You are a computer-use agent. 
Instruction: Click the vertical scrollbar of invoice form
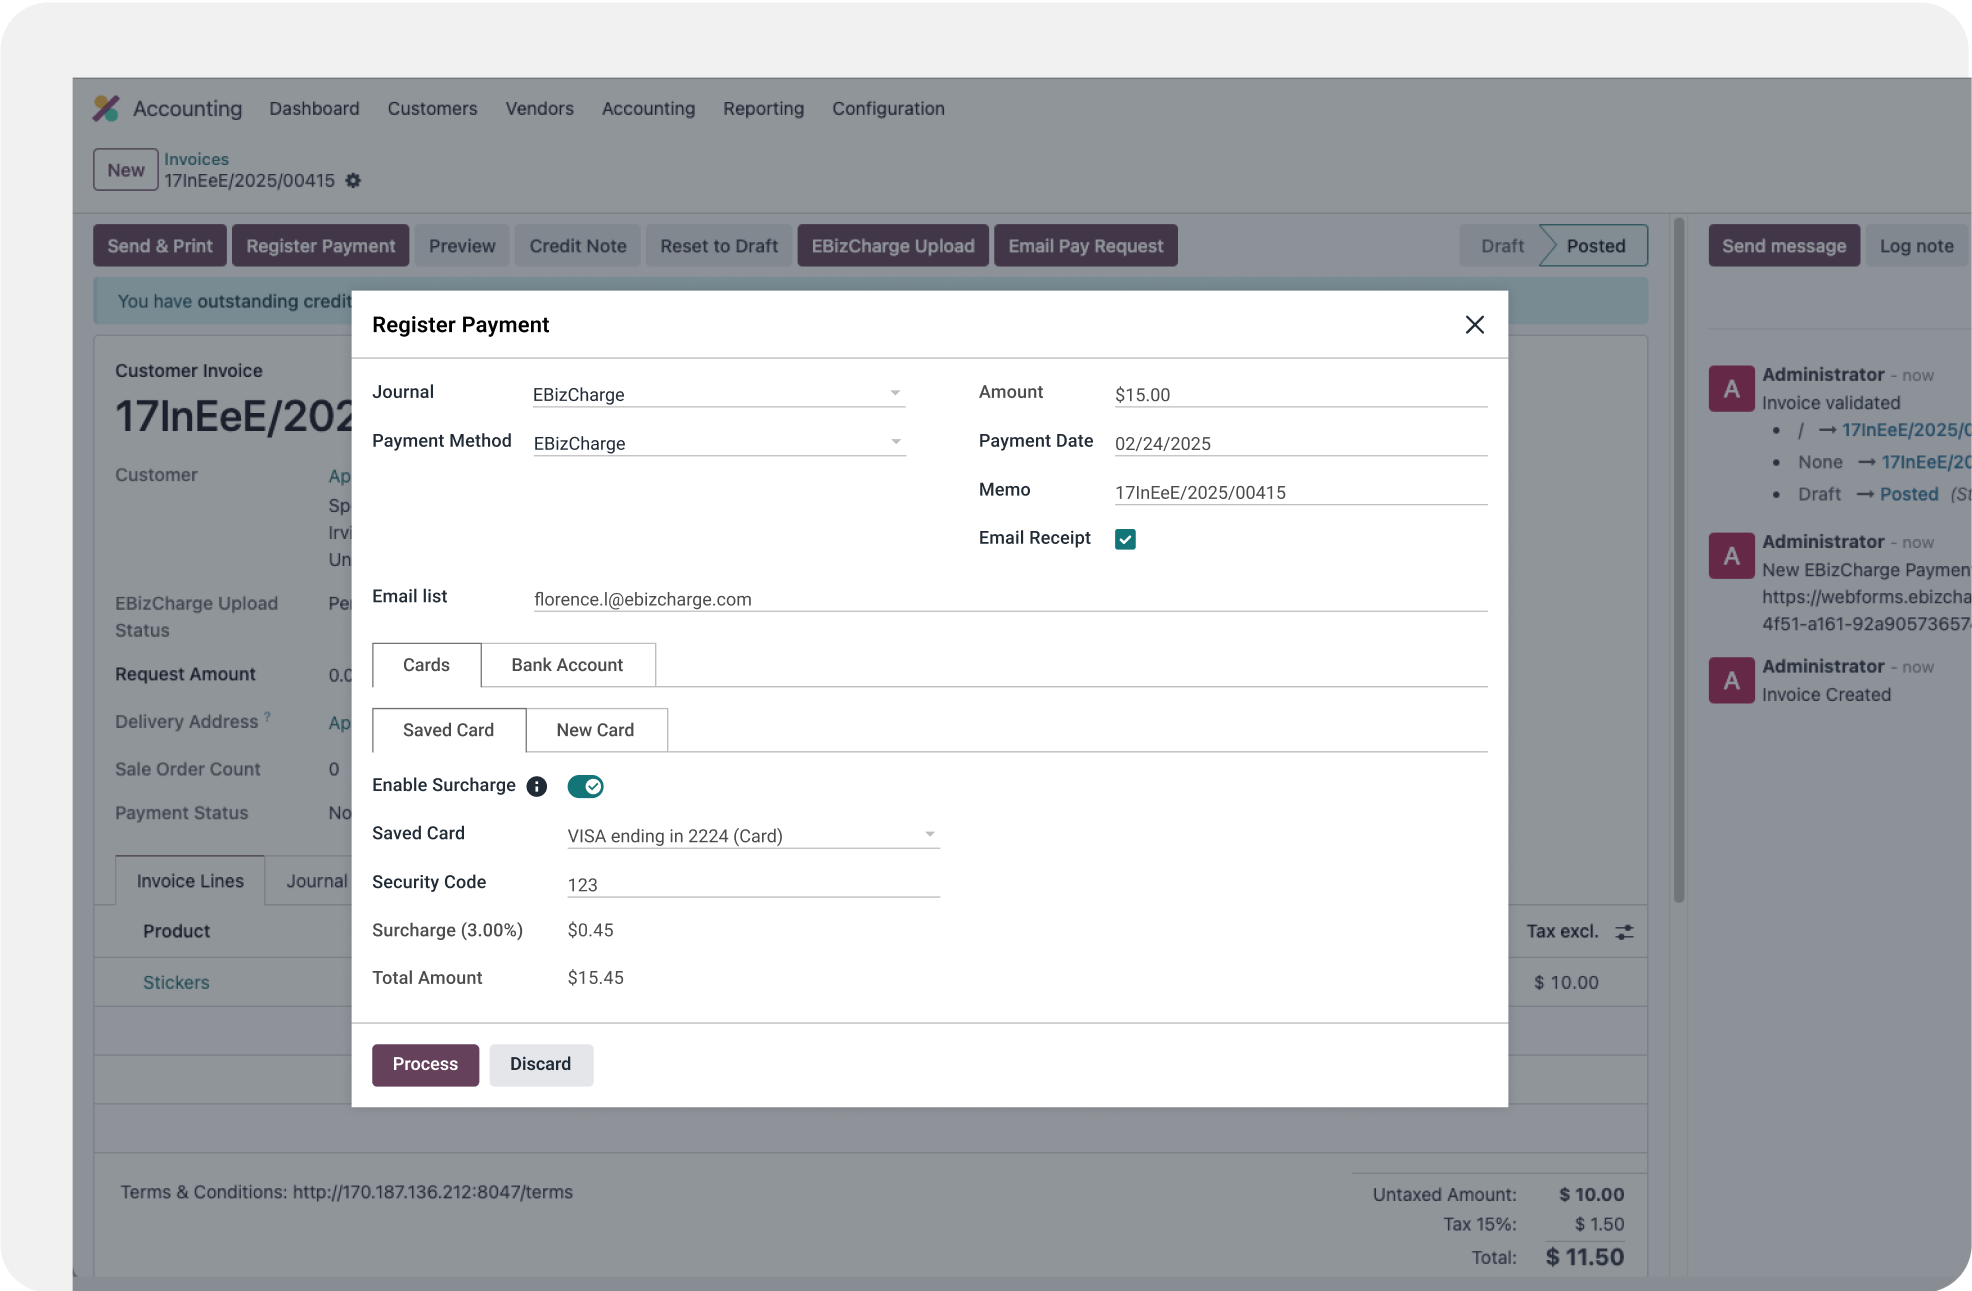(1679, 560)
